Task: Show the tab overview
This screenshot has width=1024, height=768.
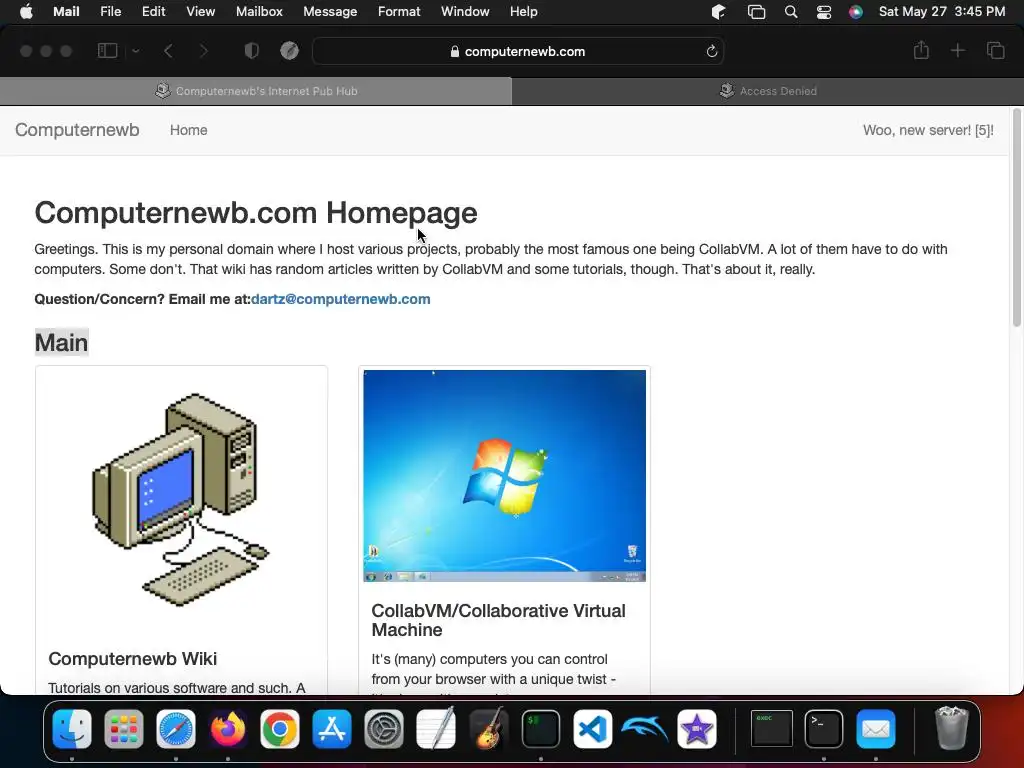Action: [995, 50]
